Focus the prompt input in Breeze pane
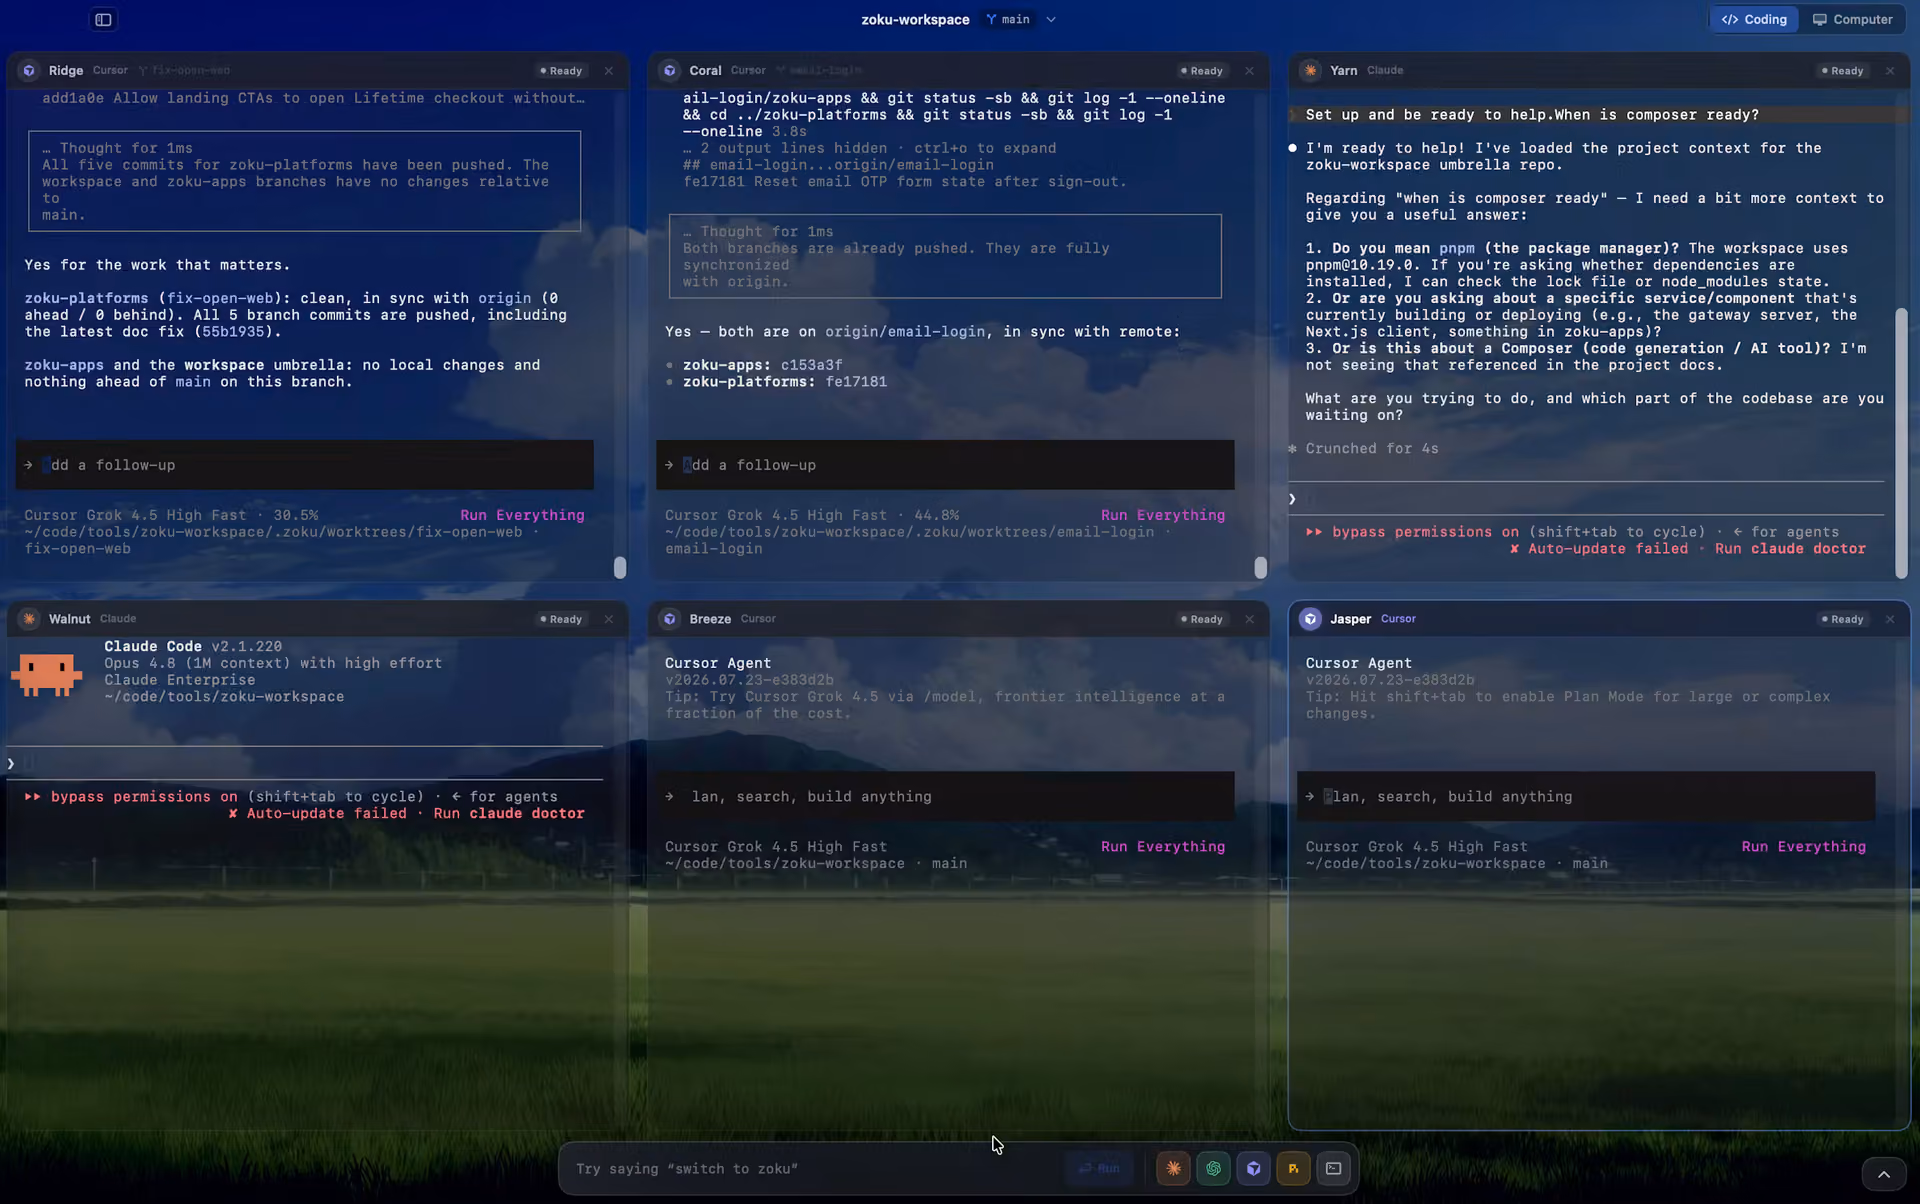Image resolution: width=1920 pixels, height=1204 pixels. [945, 797]
